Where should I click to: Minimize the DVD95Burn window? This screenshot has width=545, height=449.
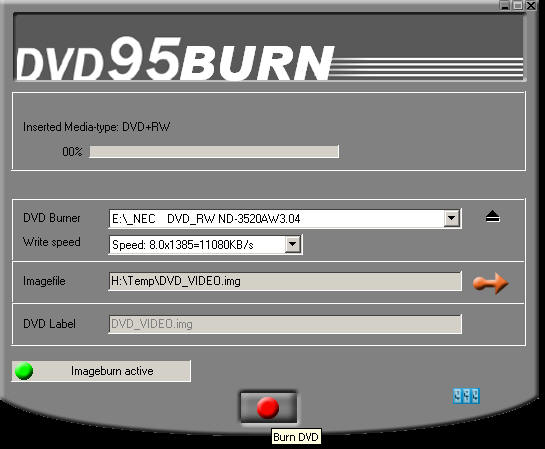[504, 5]
